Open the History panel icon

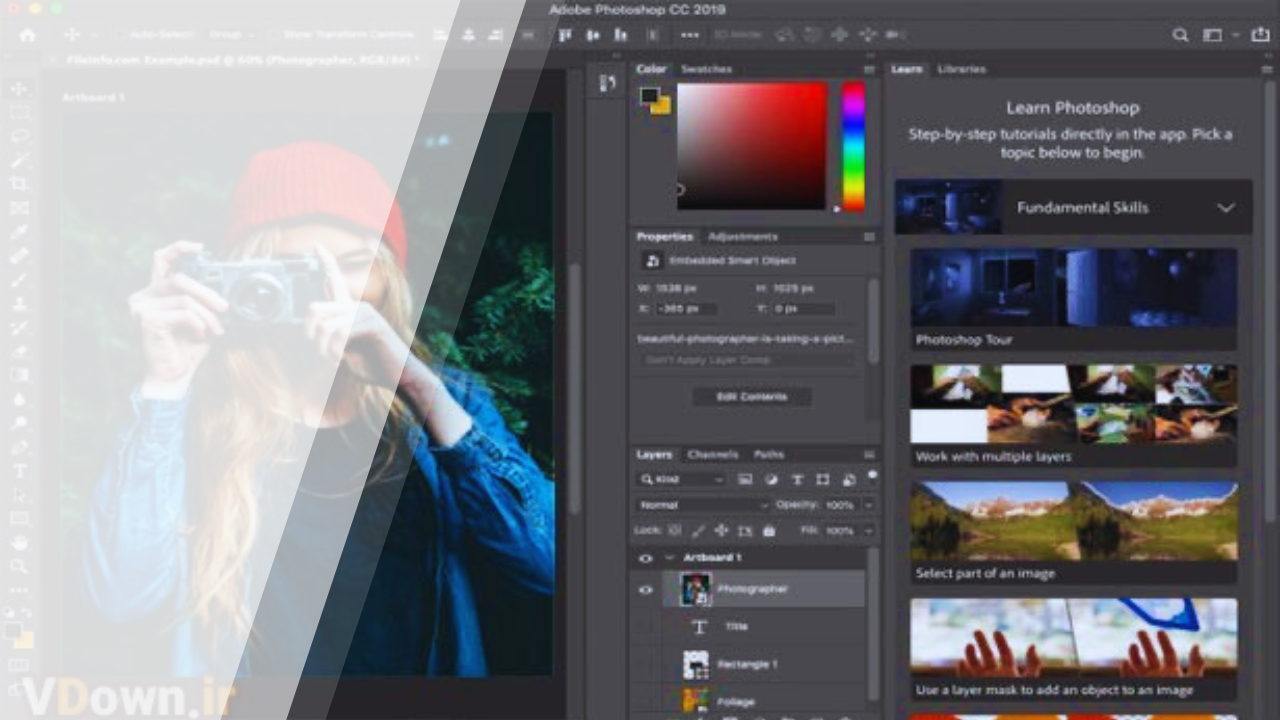tap(607, 84)
